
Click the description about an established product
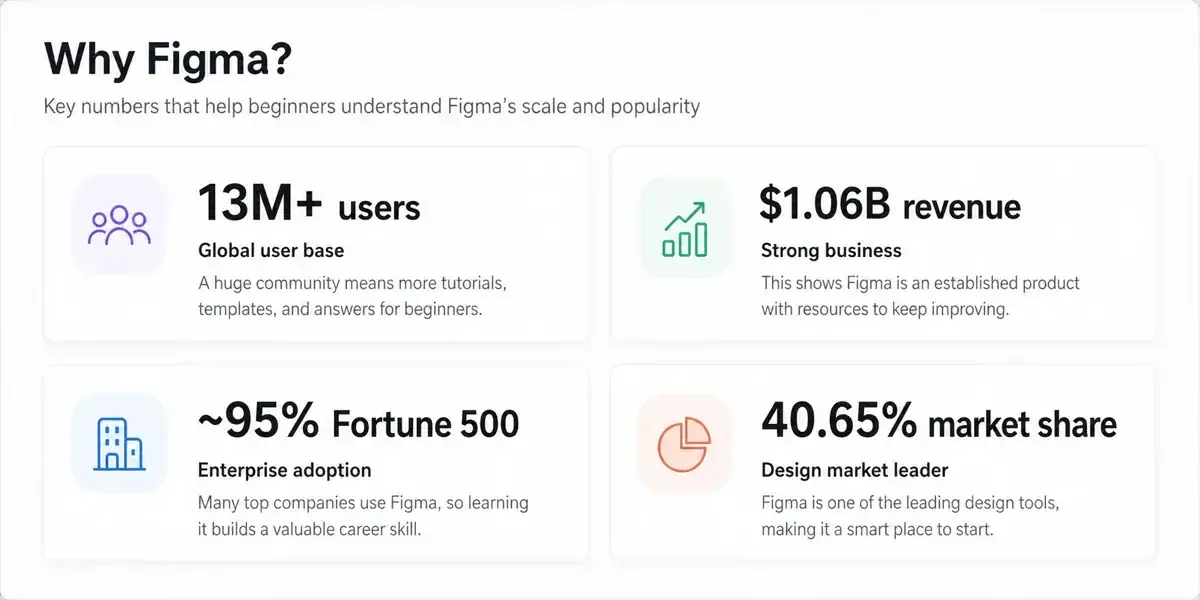[x=920, y=296]
